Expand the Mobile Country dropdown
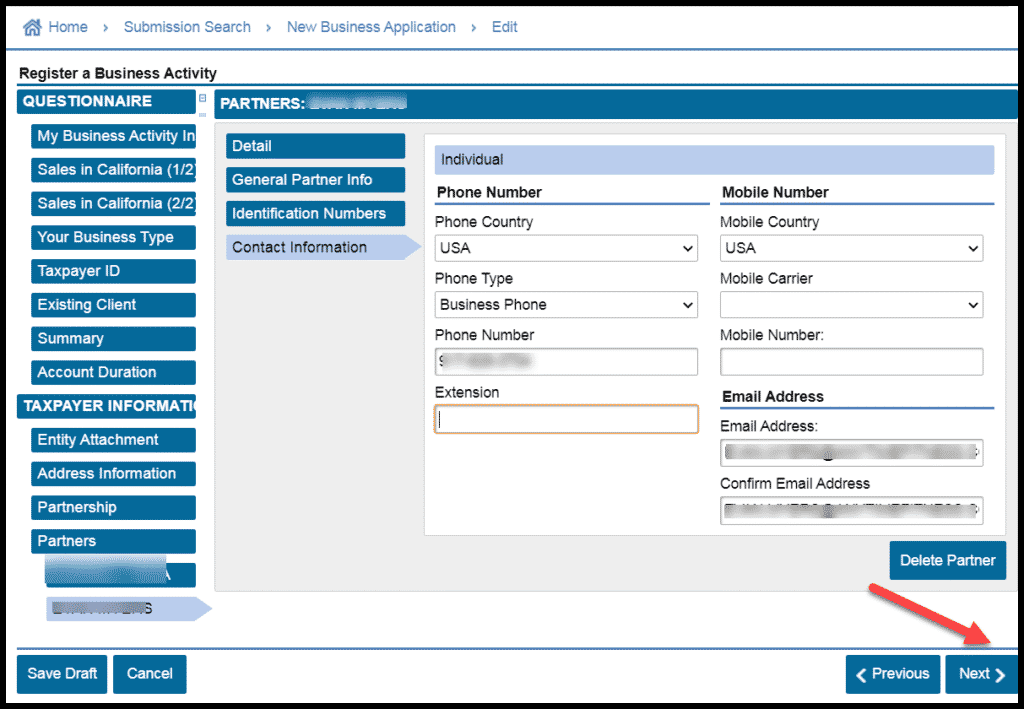Image resolution: width=1024 pixels, height=709 pixels. coord(851,248)
